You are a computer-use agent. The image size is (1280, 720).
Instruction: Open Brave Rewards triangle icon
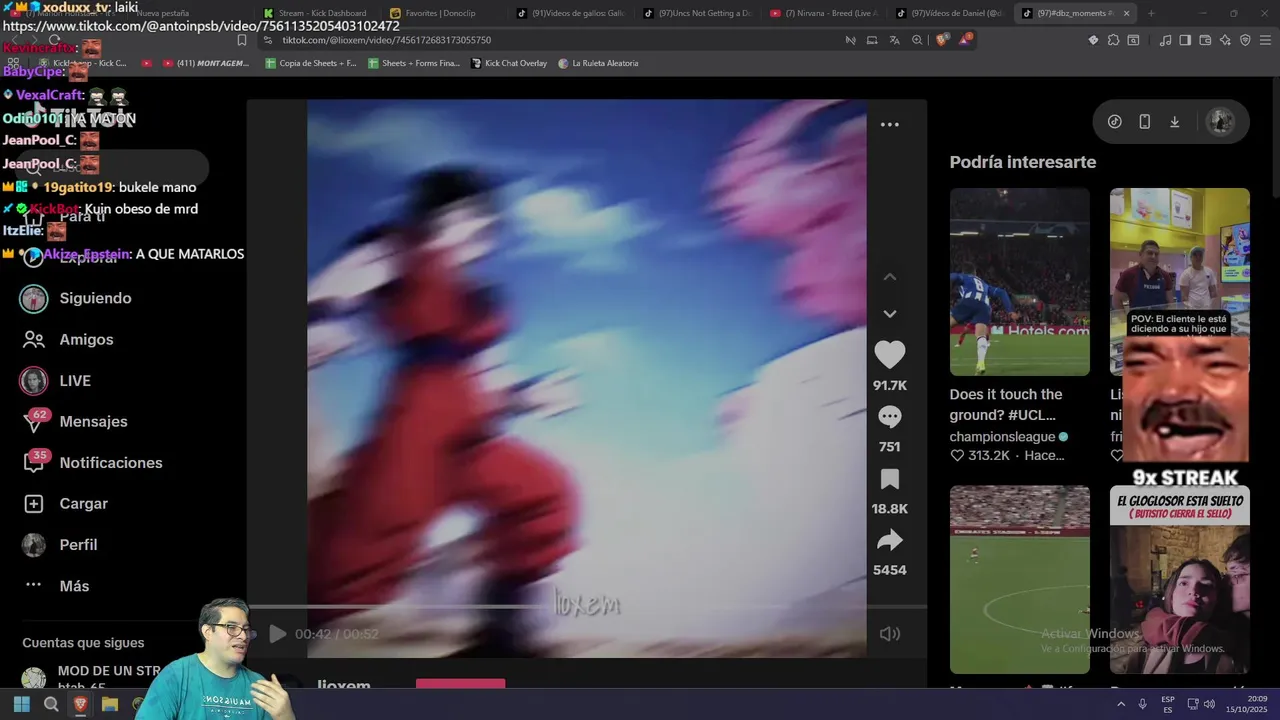tap(965, 40)
